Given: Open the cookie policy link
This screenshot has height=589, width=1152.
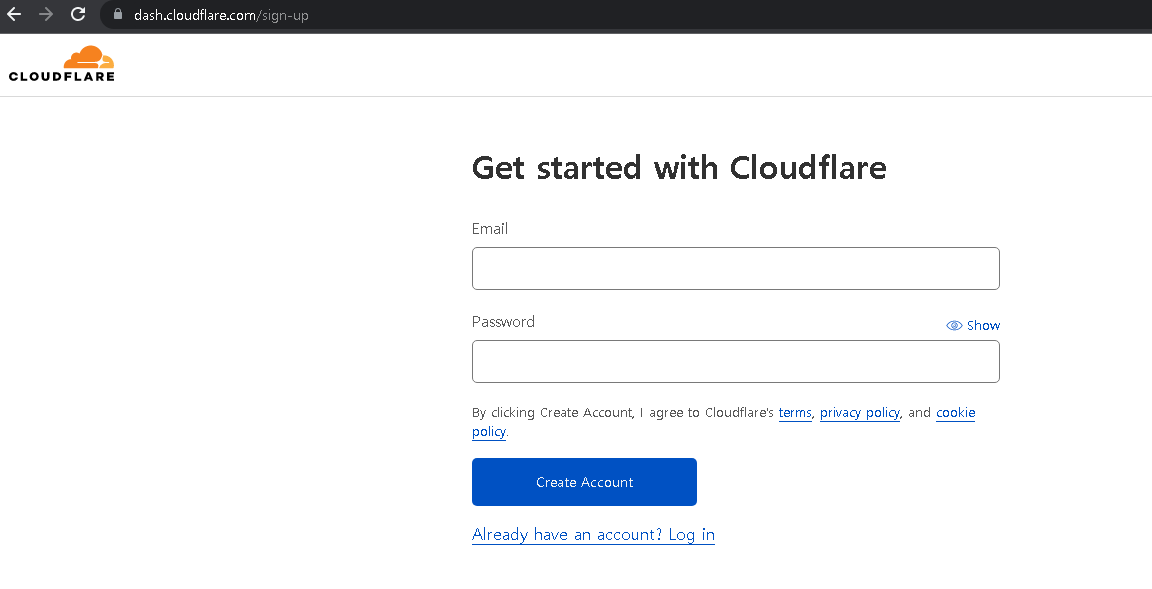Looking at the screenshot, I should point(955,413).
